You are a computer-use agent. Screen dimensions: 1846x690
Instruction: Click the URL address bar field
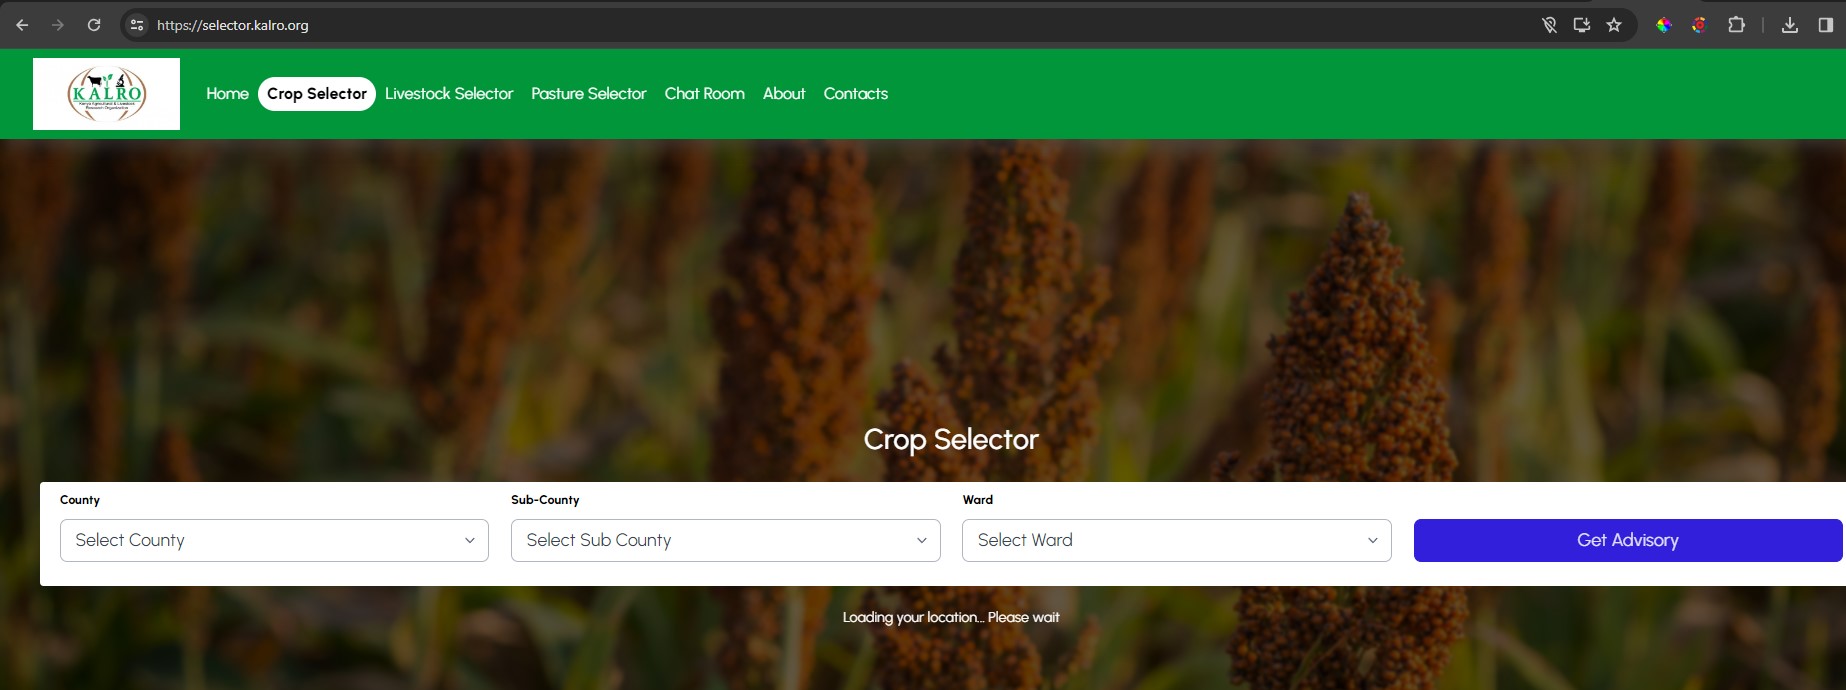click(830, 25)
